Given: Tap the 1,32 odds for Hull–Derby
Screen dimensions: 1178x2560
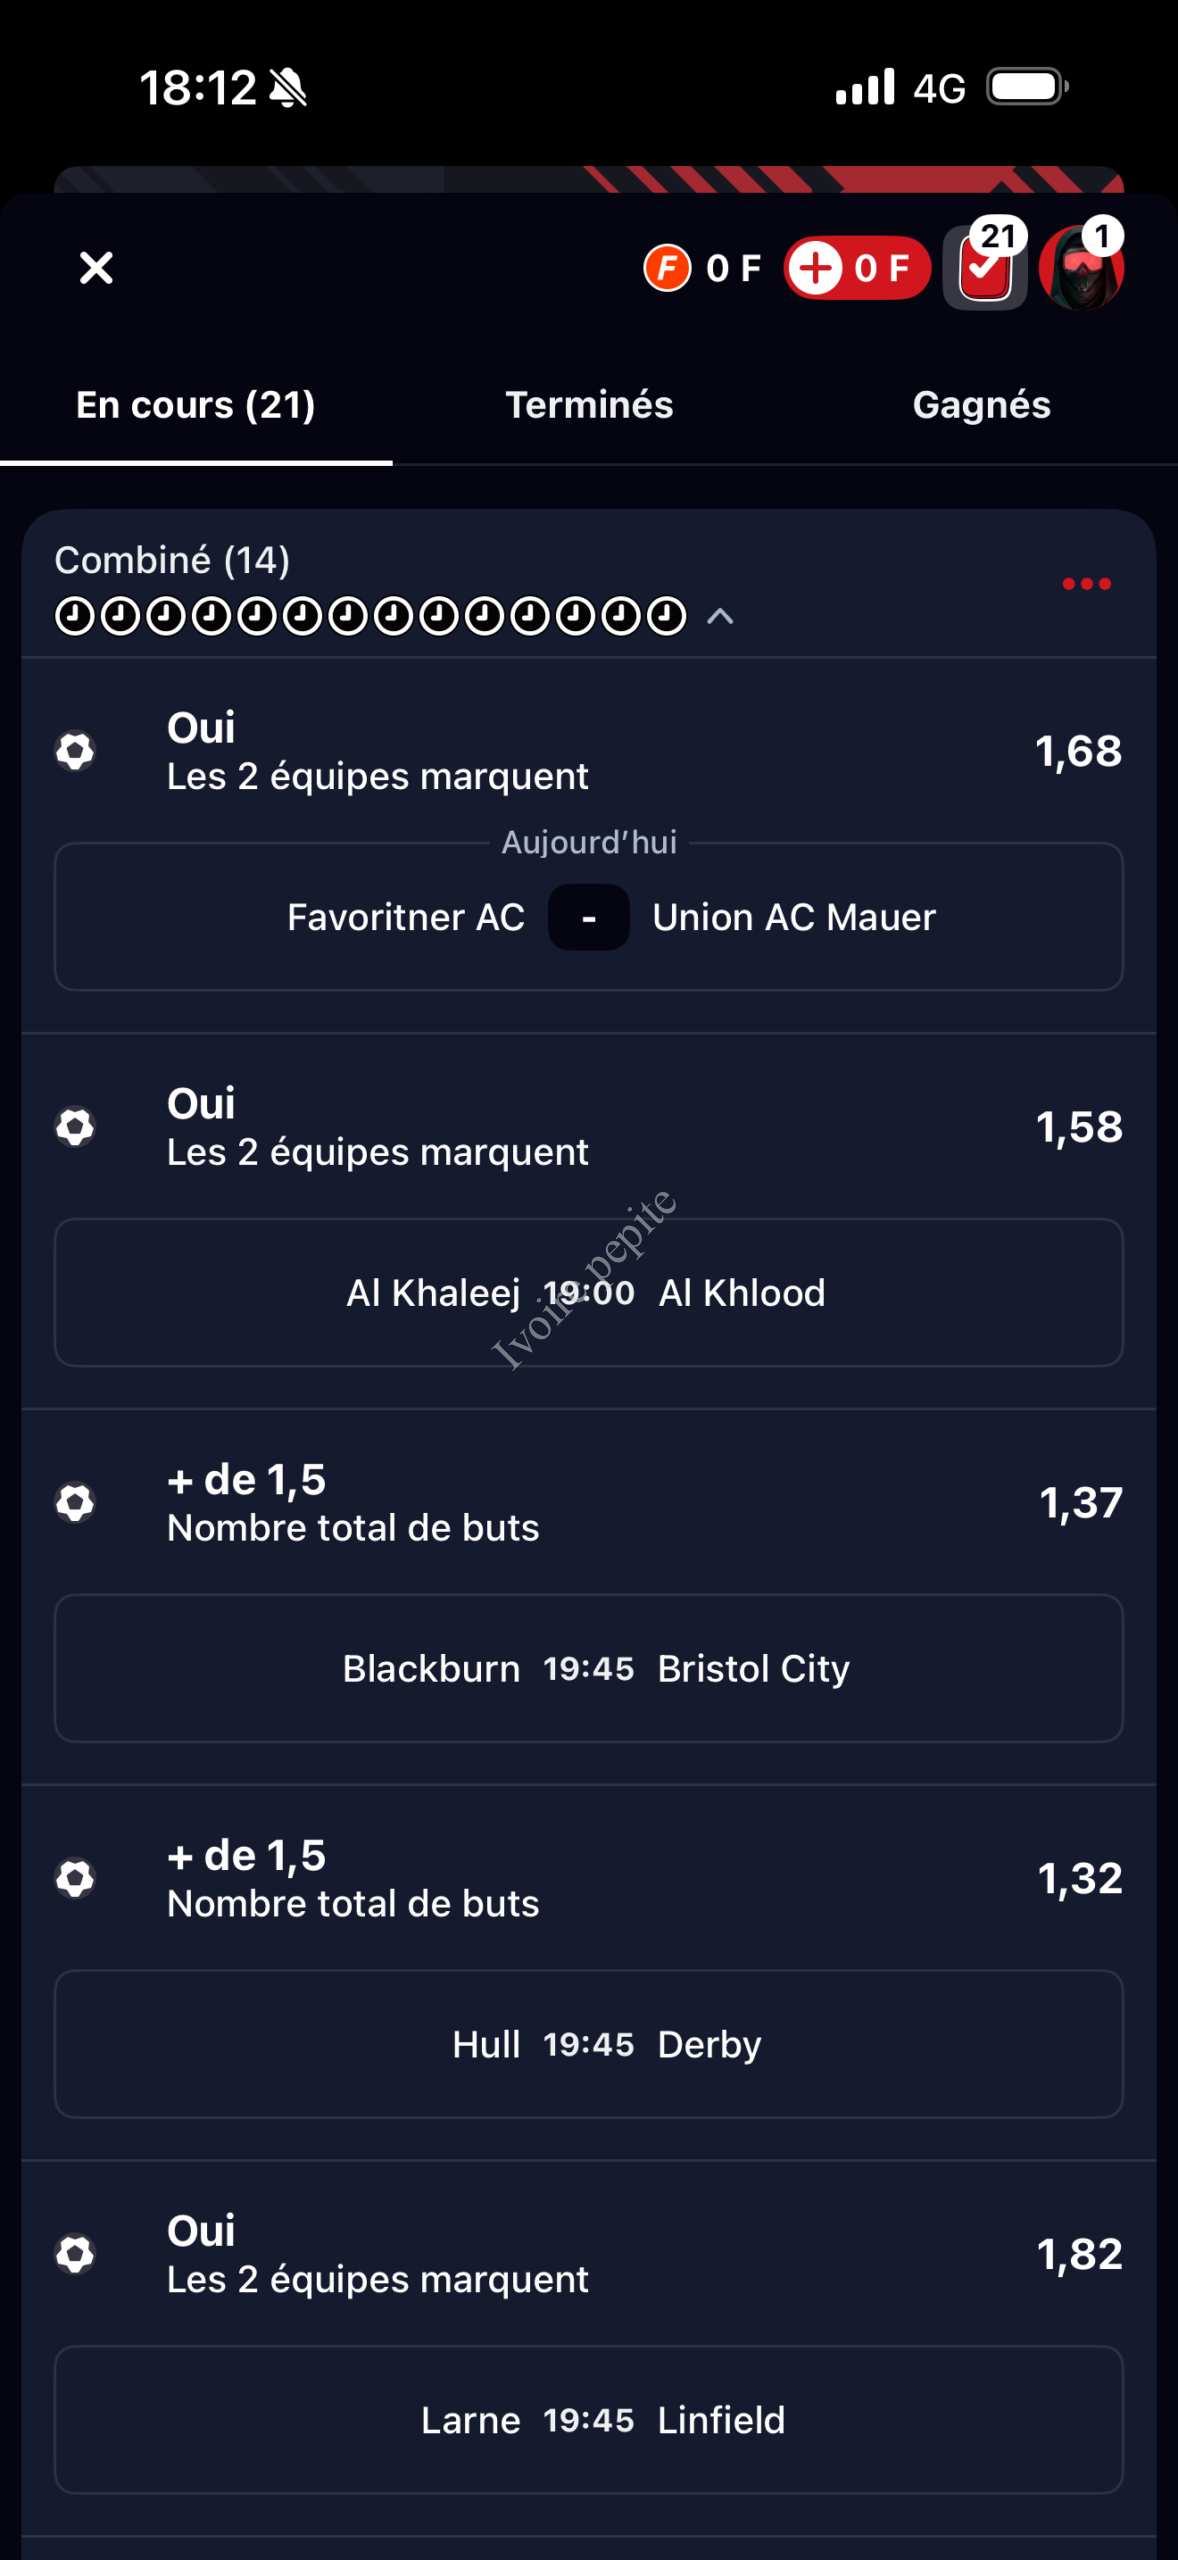Looking at the screenshot, I should click(1080, 1879).
